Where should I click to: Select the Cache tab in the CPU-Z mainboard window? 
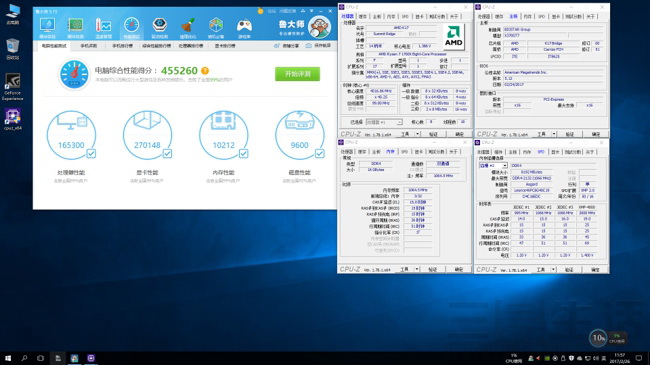point(499,17)
